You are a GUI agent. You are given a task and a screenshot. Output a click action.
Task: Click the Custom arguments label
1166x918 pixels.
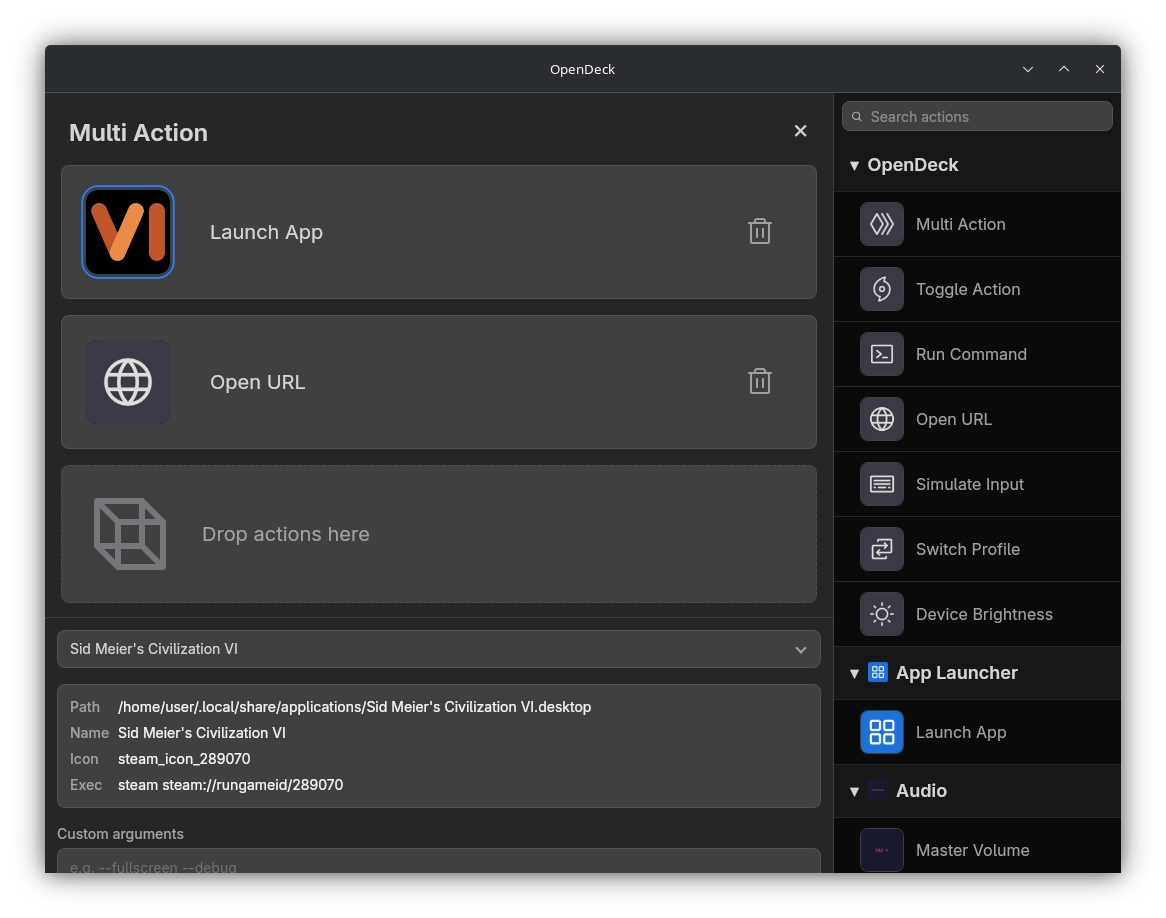pyautogui.click(x=120, y=834)
